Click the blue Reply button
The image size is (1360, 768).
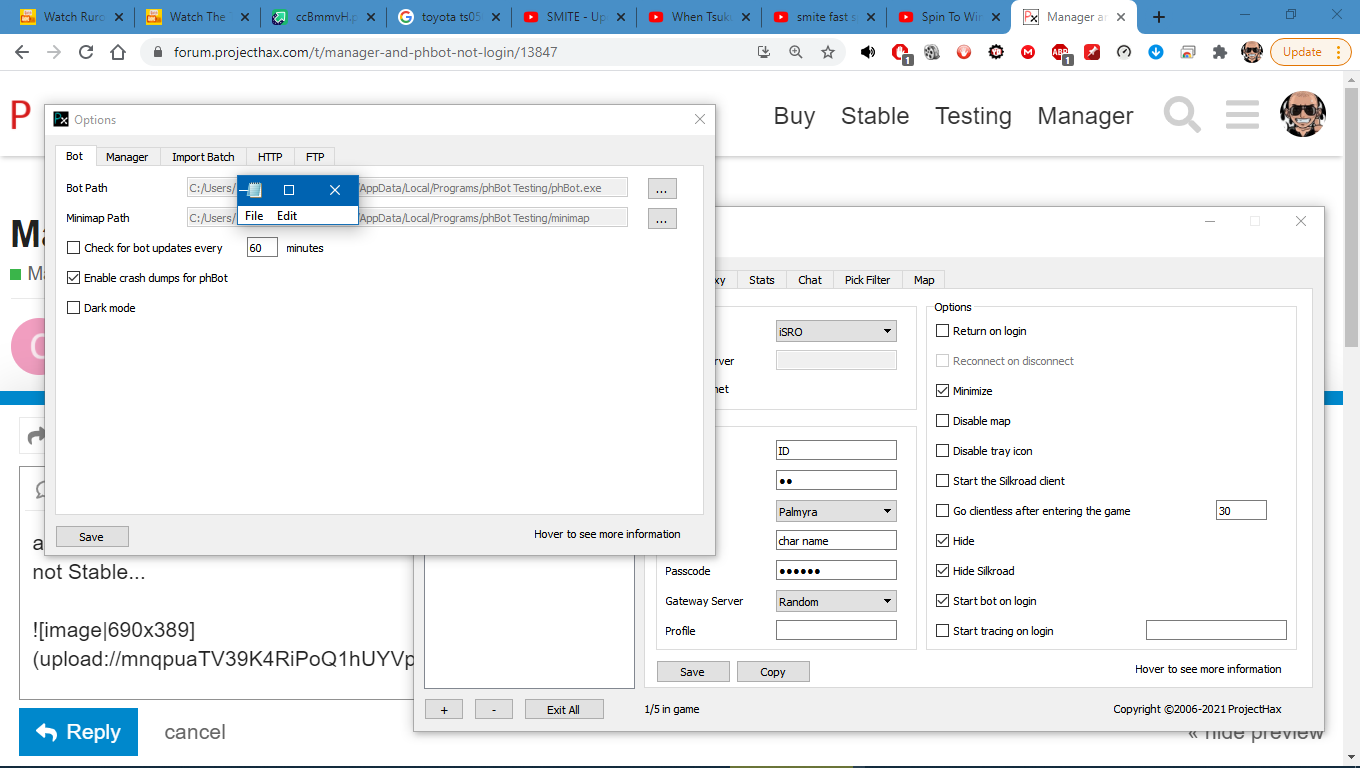78,732
